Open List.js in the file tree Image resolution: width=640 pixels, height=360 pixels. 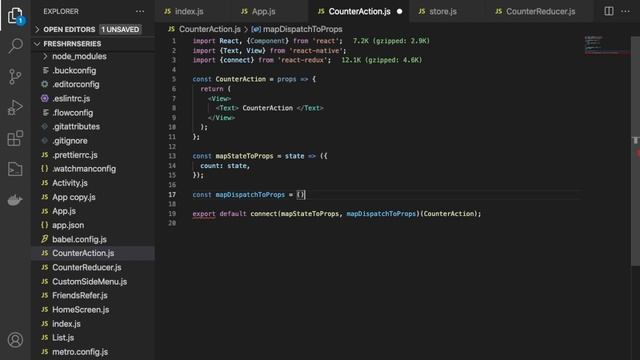63,338
